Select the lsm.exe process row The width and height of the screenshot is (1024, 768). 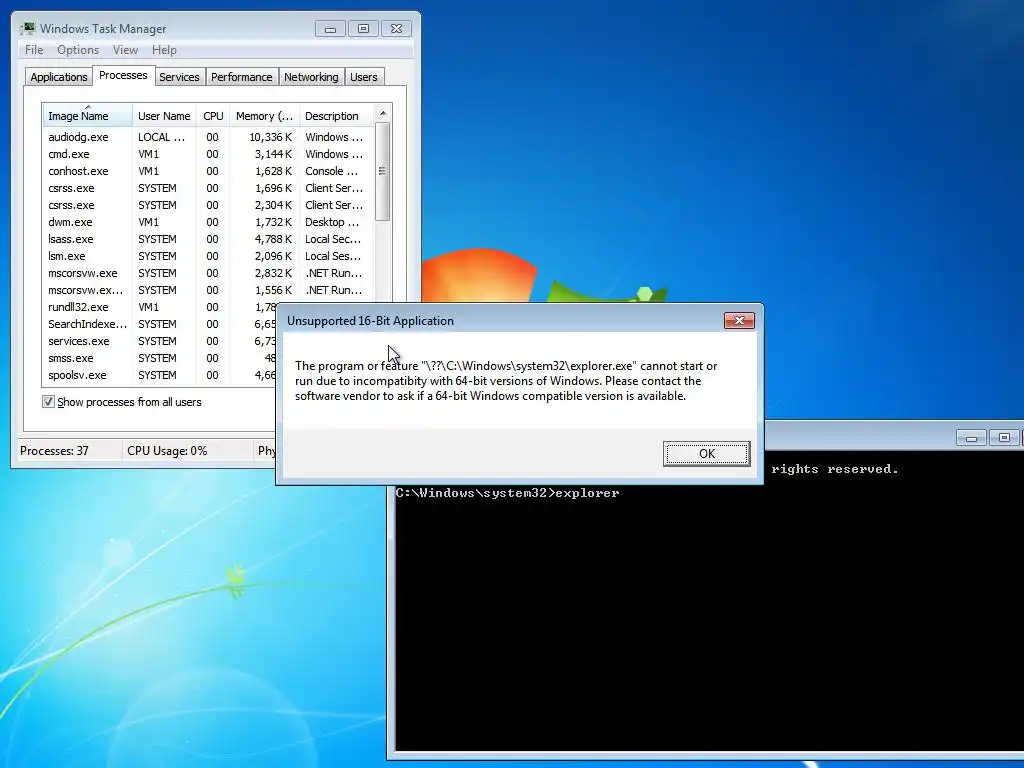[208, 256]
